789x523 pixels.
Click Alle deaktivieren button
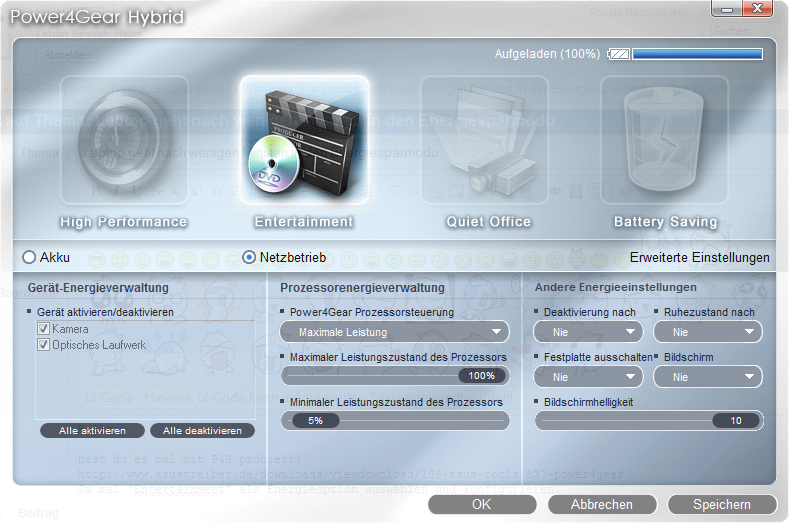click(202, 431)
